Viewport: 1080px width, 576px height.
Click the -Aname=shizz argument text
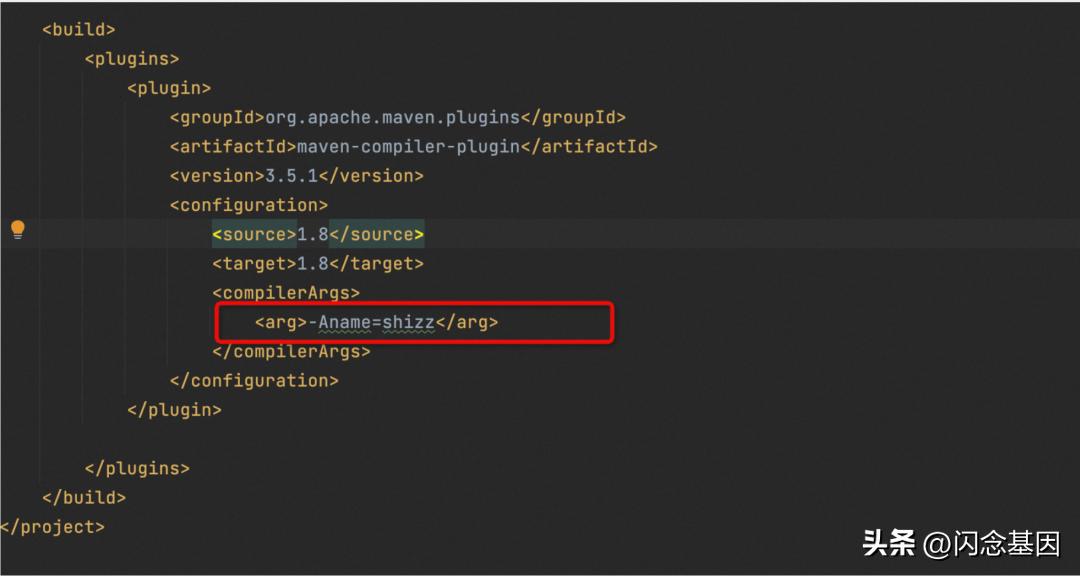click(x=371, y=322)
